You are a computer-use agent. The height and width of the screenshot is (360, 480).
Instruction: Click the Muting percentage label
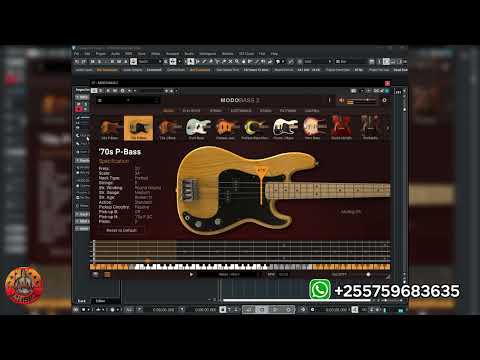[351, 212]
